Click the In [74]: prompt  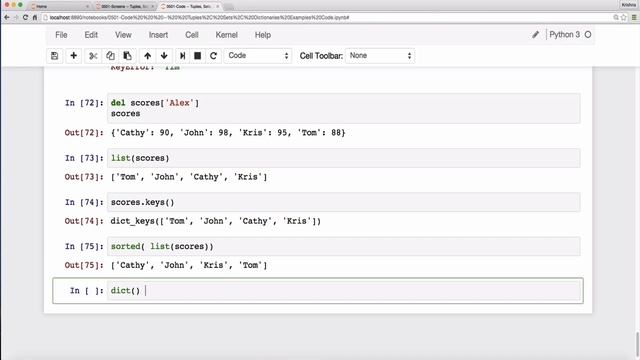[x=84, y=202]
